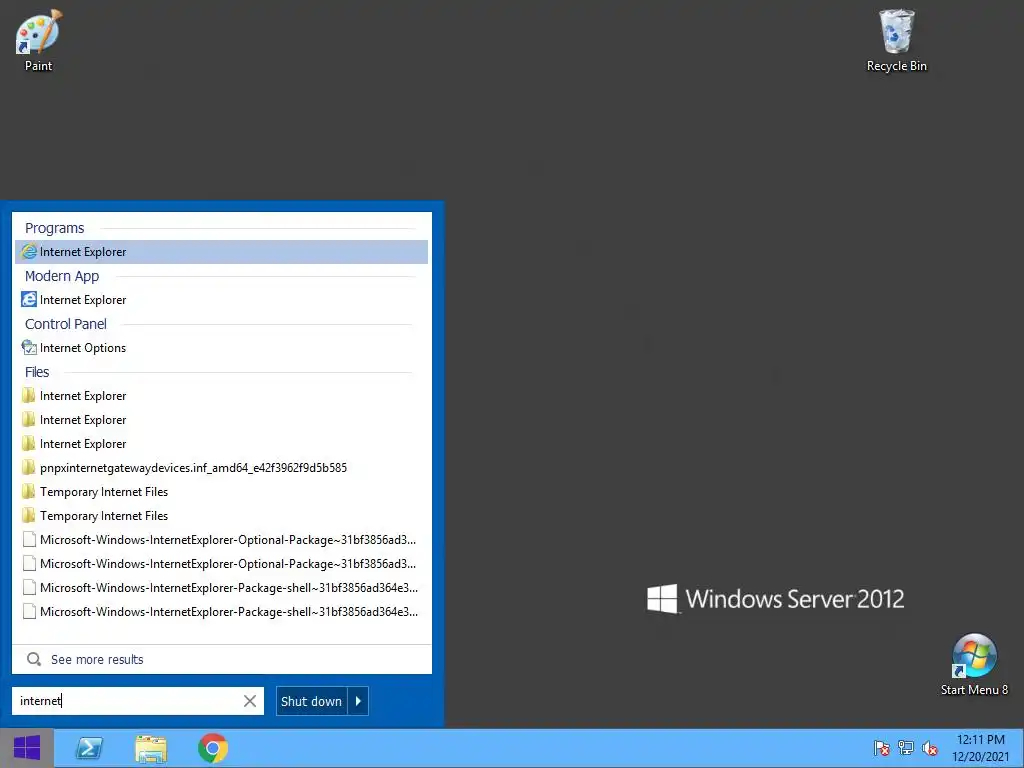Open Internet Options control panel item
The height and width of the screenshot is (768, 1024).
tap(221, 348)
